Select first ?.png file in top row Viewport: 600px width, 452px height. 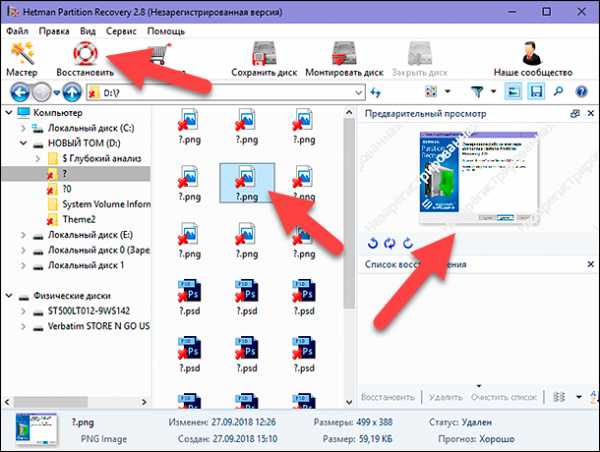pos(189,126)
